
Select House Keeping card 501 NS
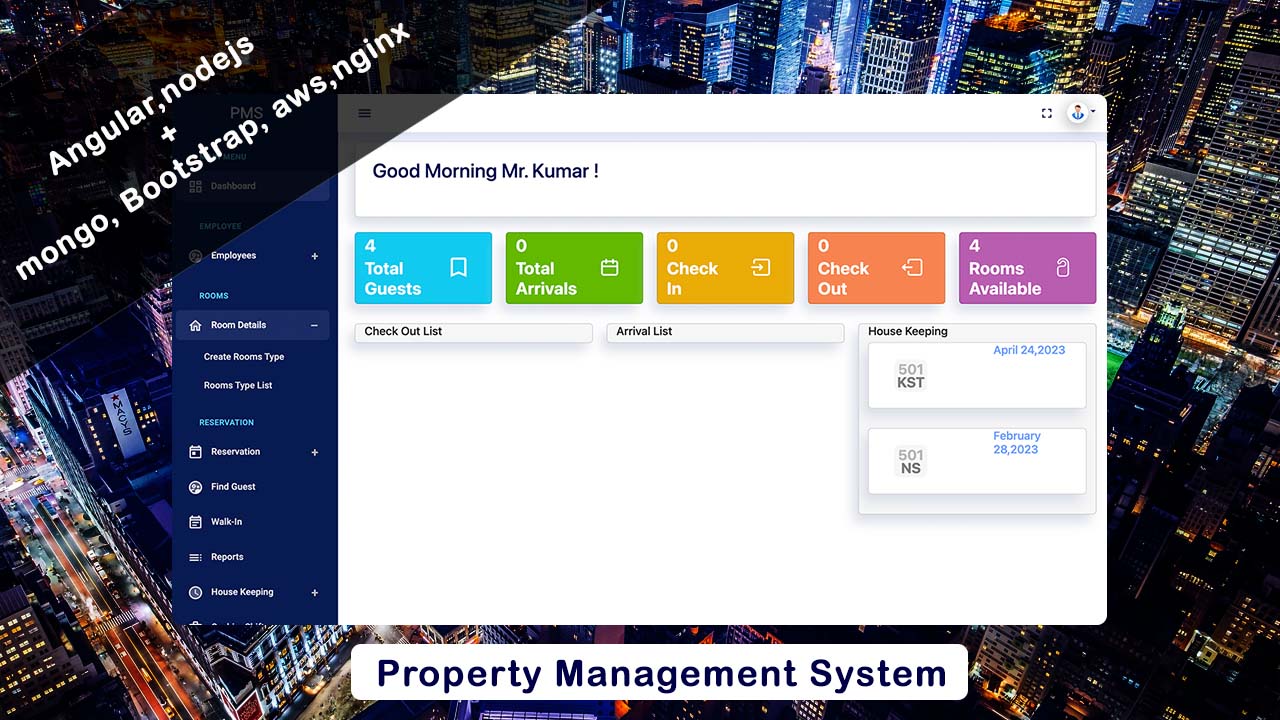coord(977,461)
